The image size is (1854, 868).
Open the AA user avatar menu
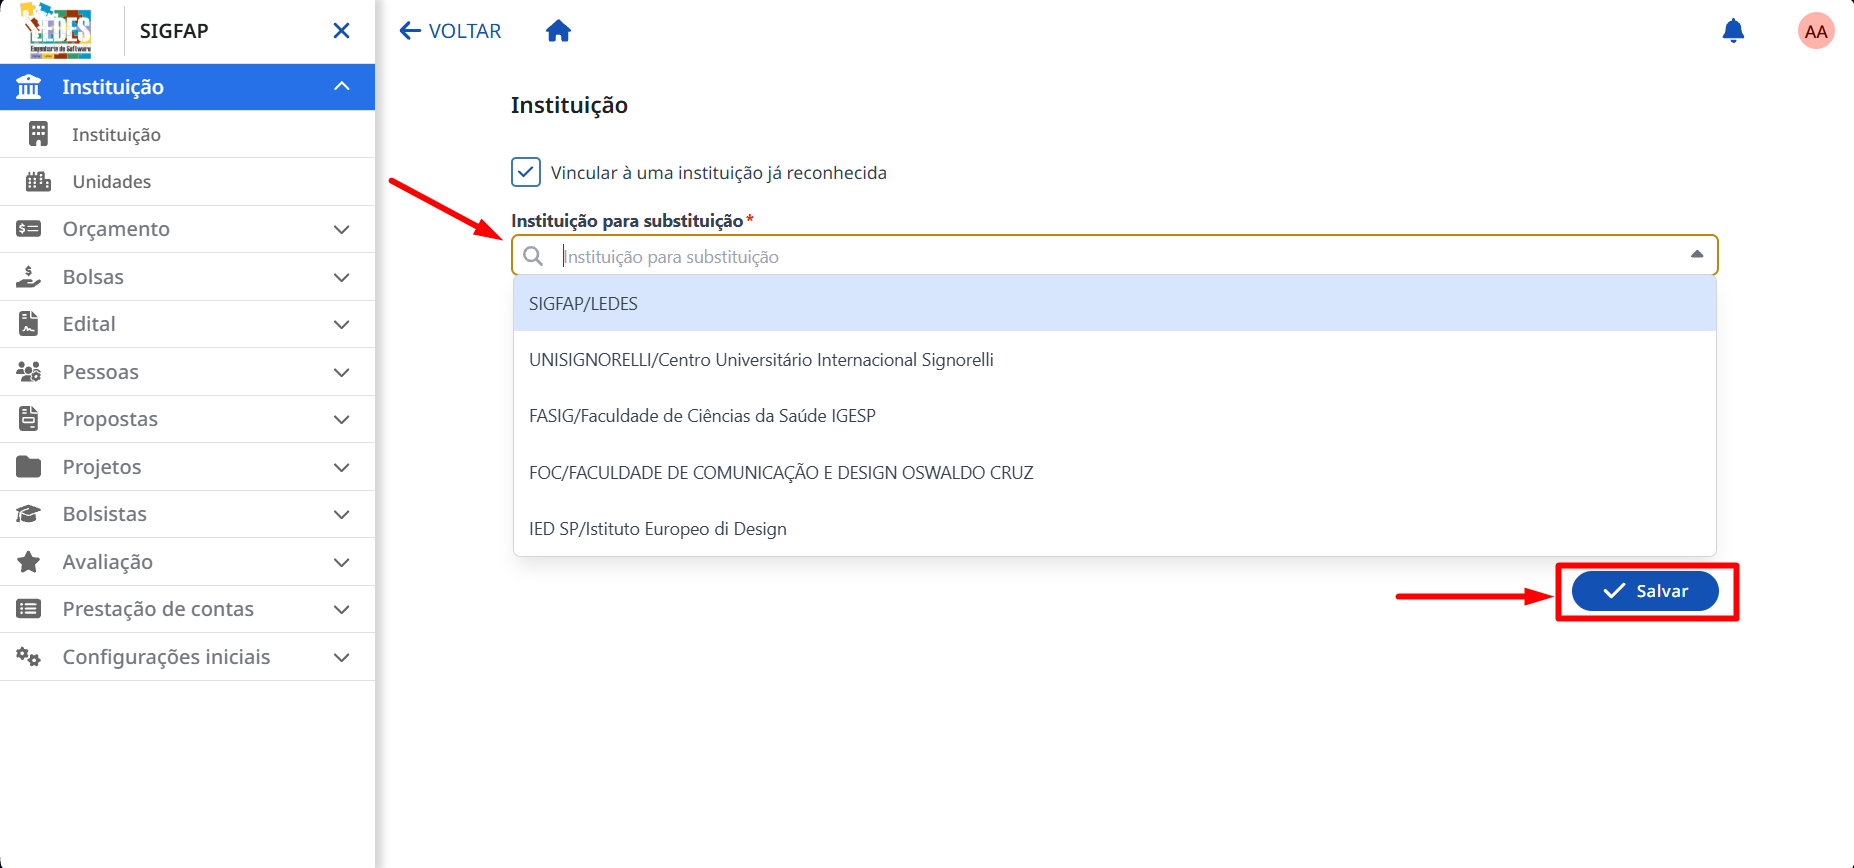pyautogui.click(x=1816, y=31)
